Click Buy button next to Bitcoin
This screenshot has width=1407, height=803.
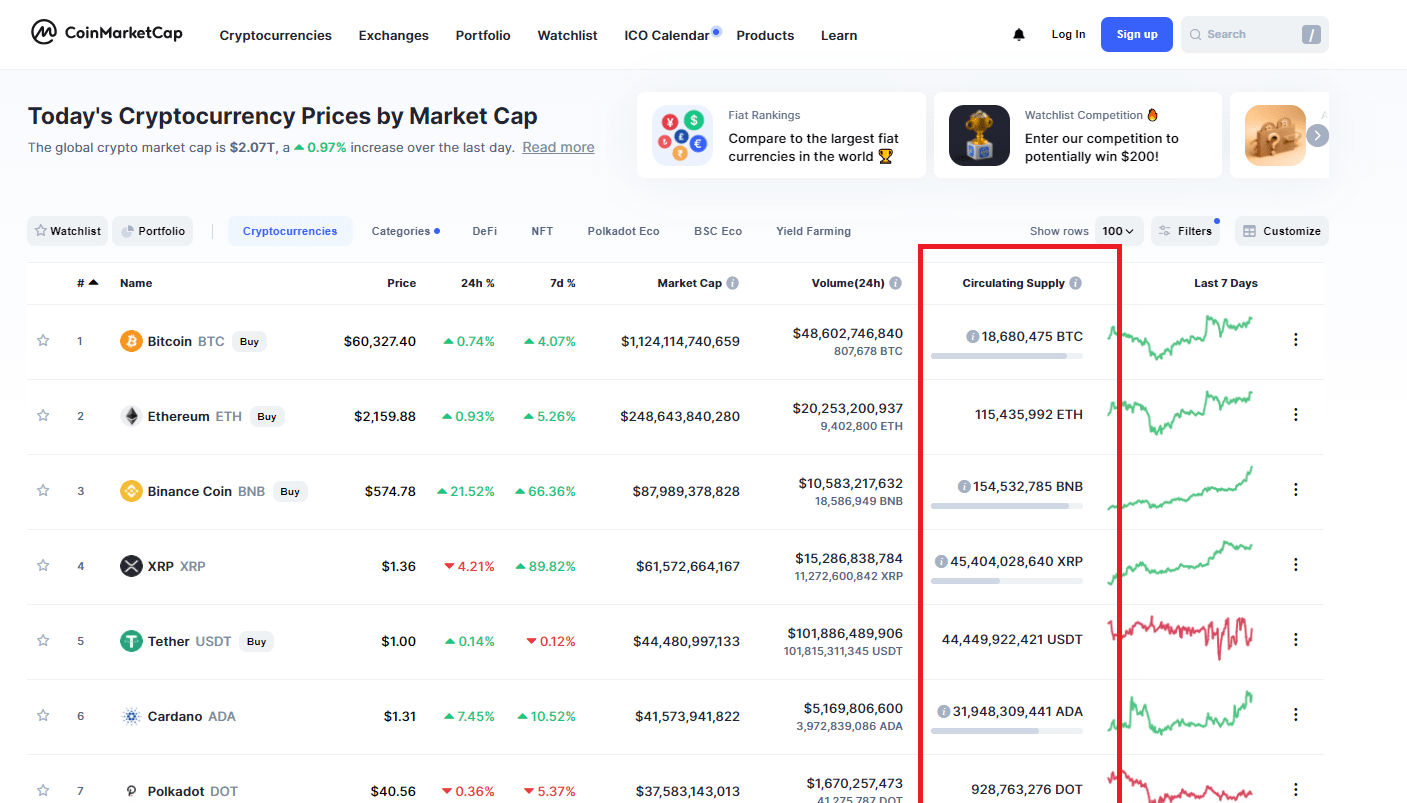249,341
